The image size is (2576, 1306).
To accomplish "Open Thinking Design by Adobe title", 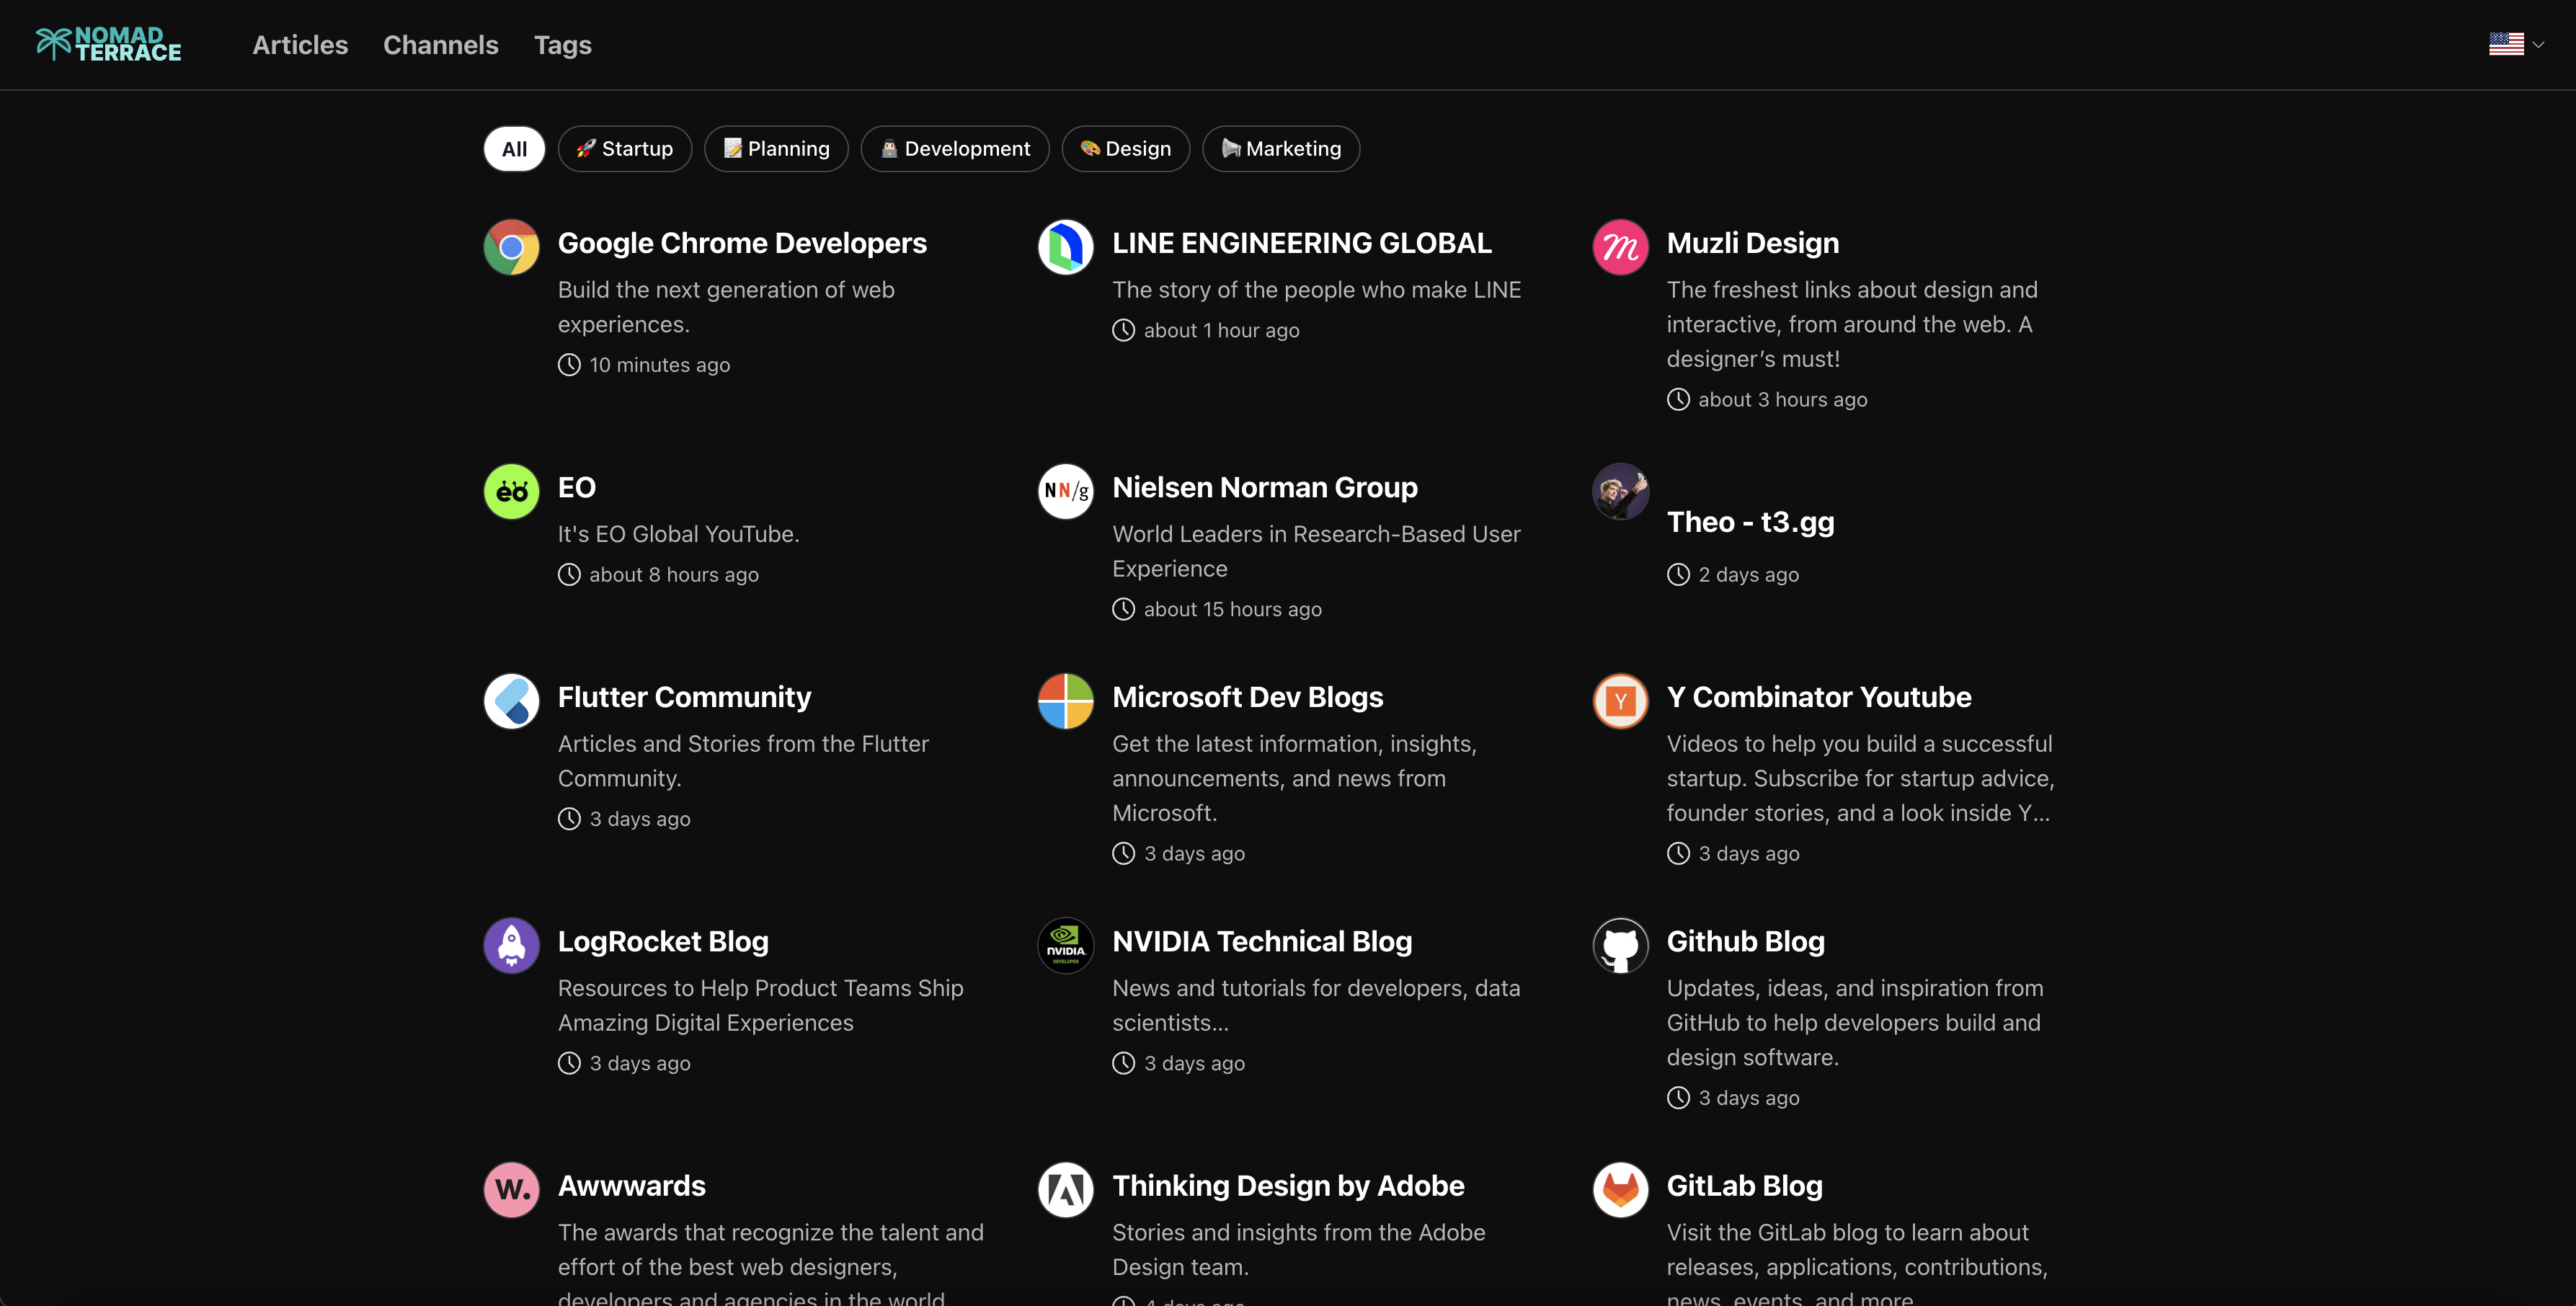I will pos(1288,1185).
